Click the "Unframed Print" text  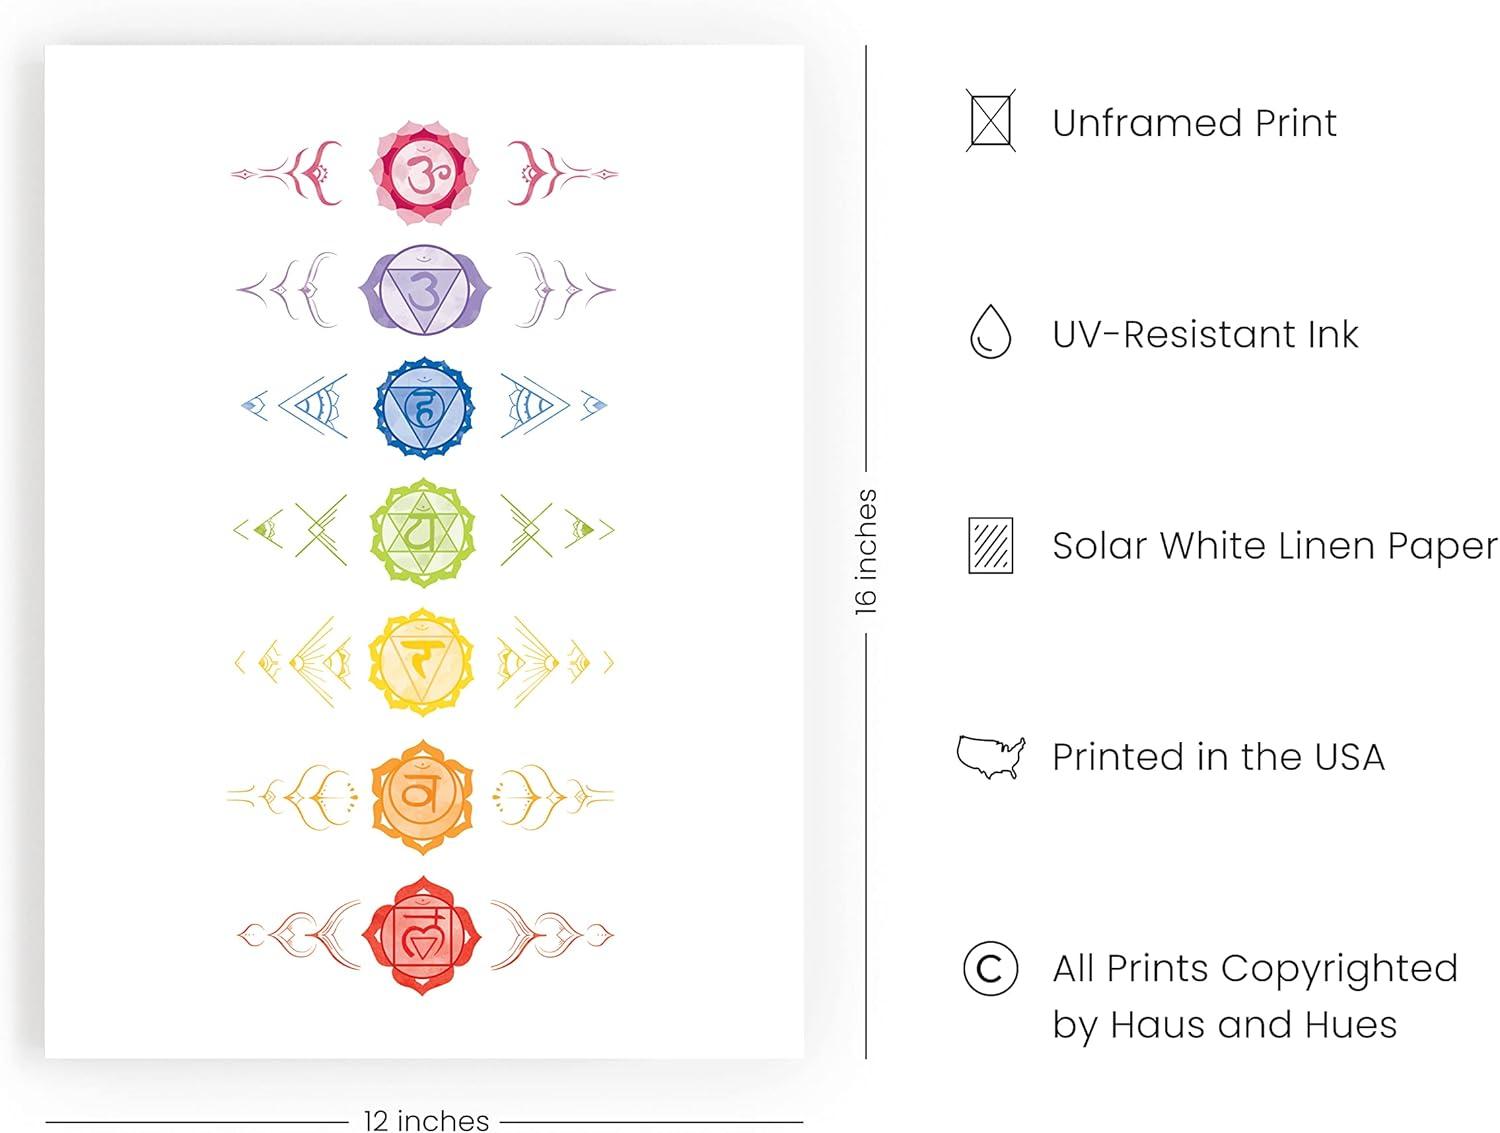[1194, 123]
